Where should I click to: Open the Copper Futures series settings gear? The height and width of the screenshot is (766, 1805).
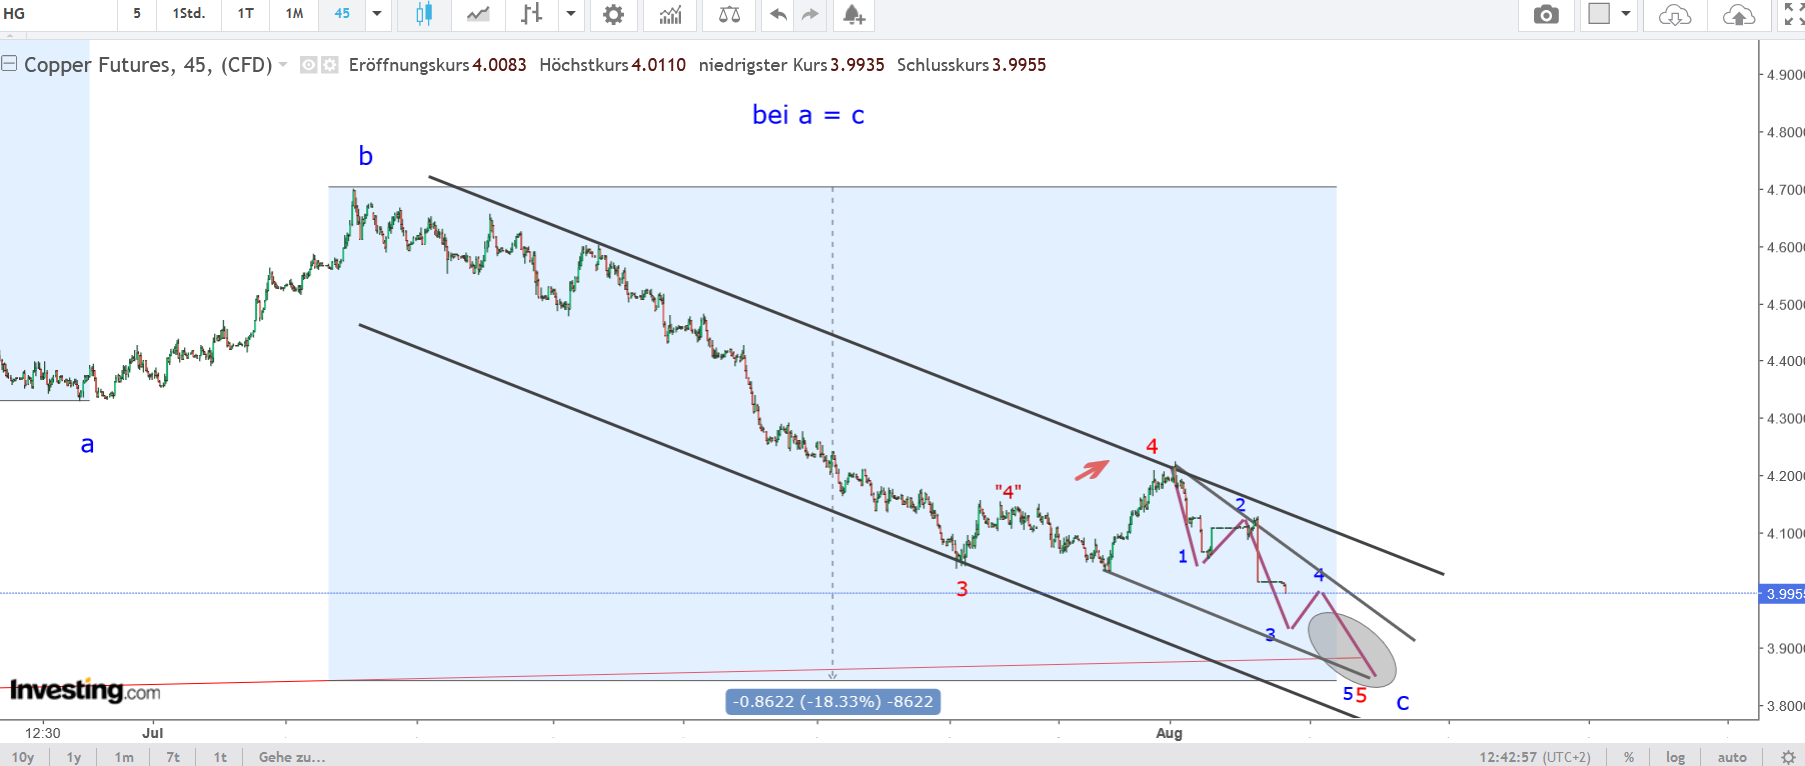329,65
